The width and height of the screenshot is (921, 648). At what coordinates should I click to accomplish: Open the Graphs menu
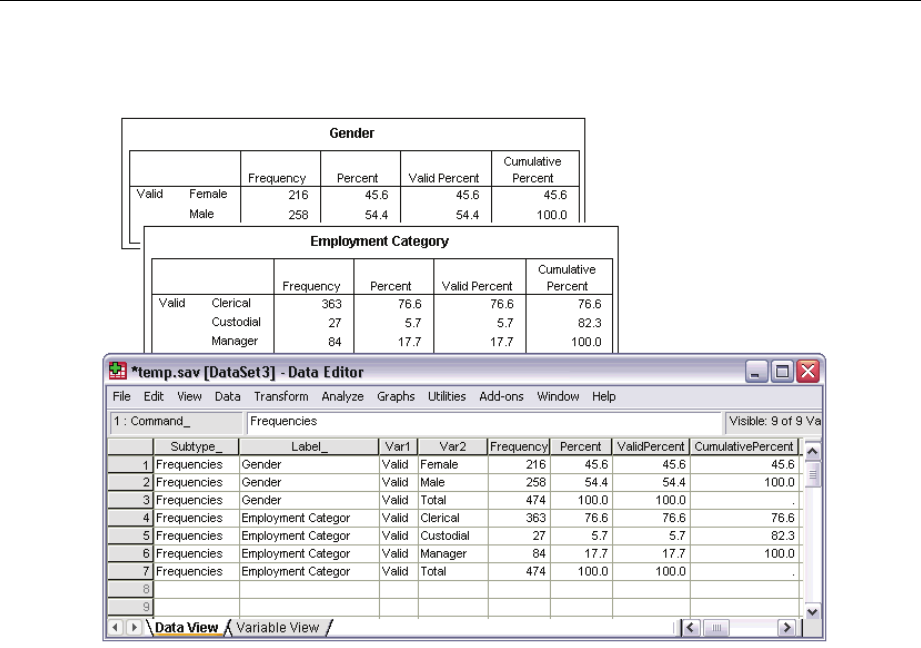pos(396,397)
